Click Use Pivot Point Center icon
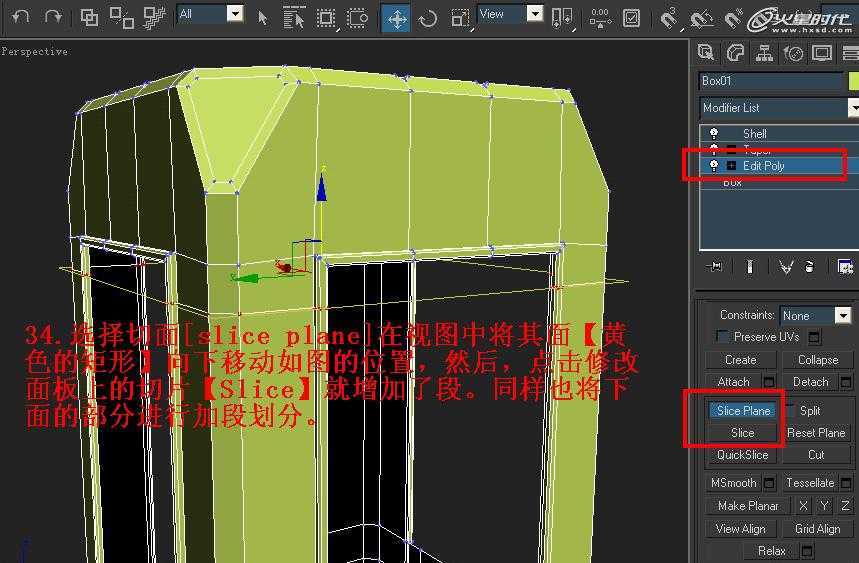 click(x=562, y=18)
